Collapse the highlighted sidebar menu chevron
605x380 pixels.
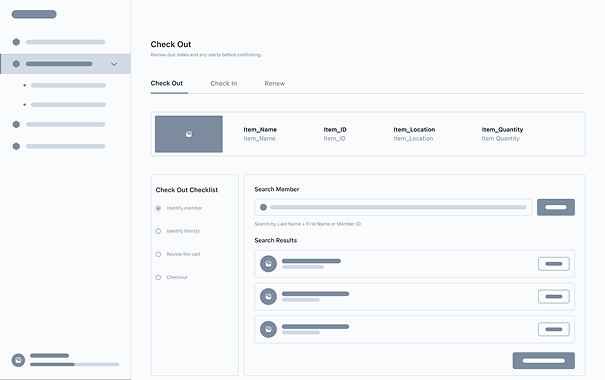point(114,64)
